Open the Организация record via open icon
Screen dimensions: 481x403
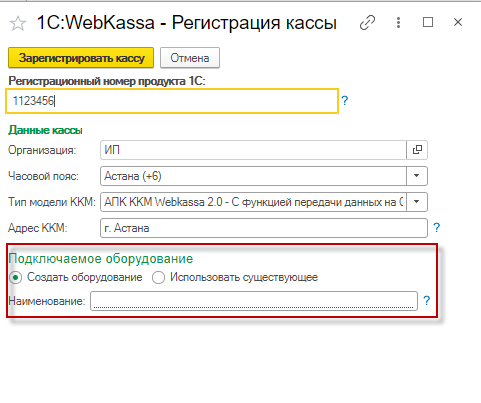click(x=417, y=150)
